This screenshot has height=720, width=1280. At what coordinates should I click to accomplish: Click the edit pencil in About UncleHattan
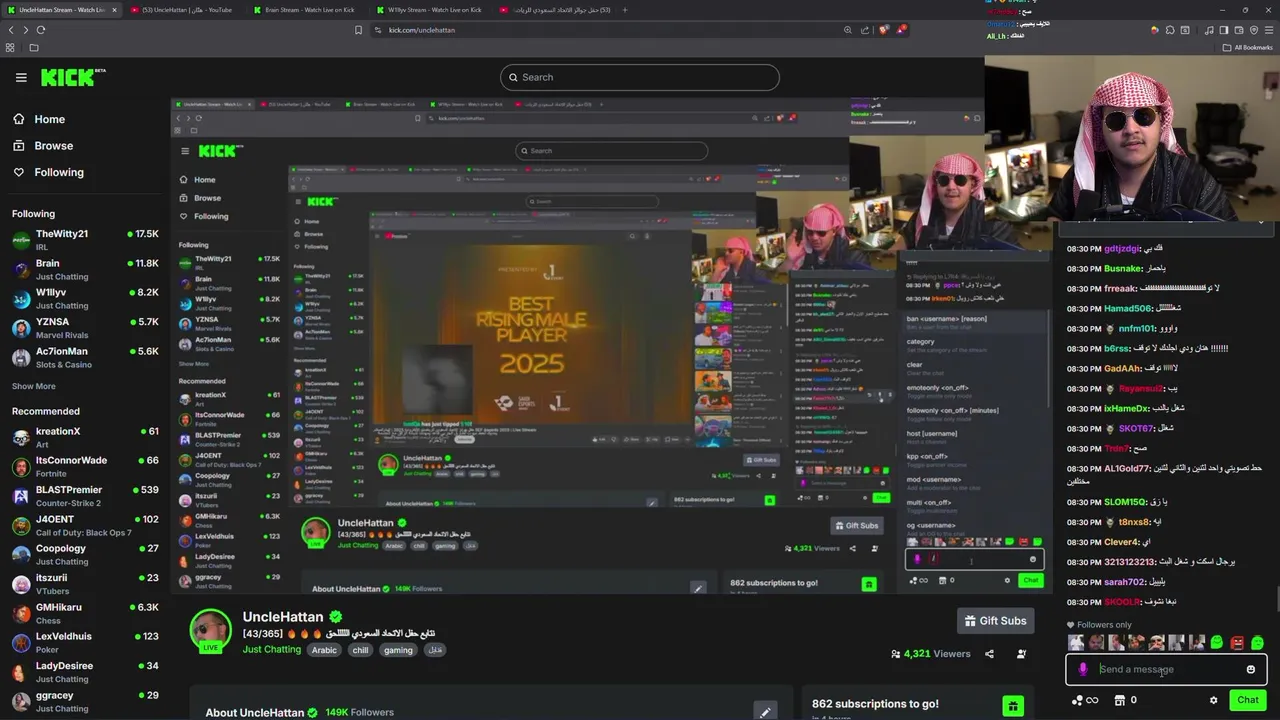765,712
